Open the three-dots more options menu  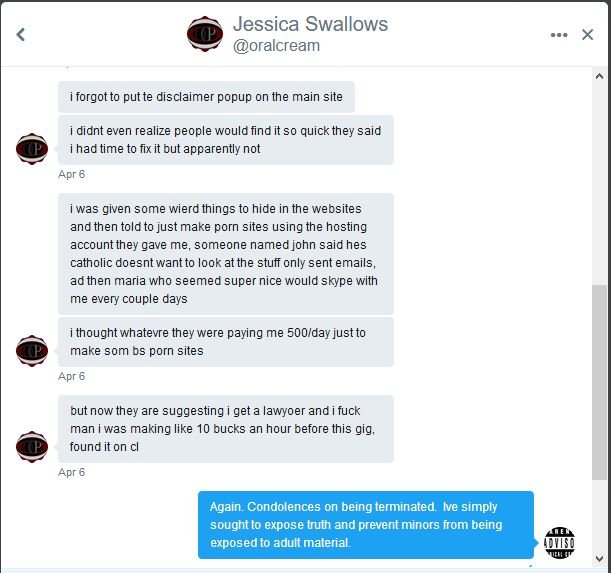coord(559,35)
